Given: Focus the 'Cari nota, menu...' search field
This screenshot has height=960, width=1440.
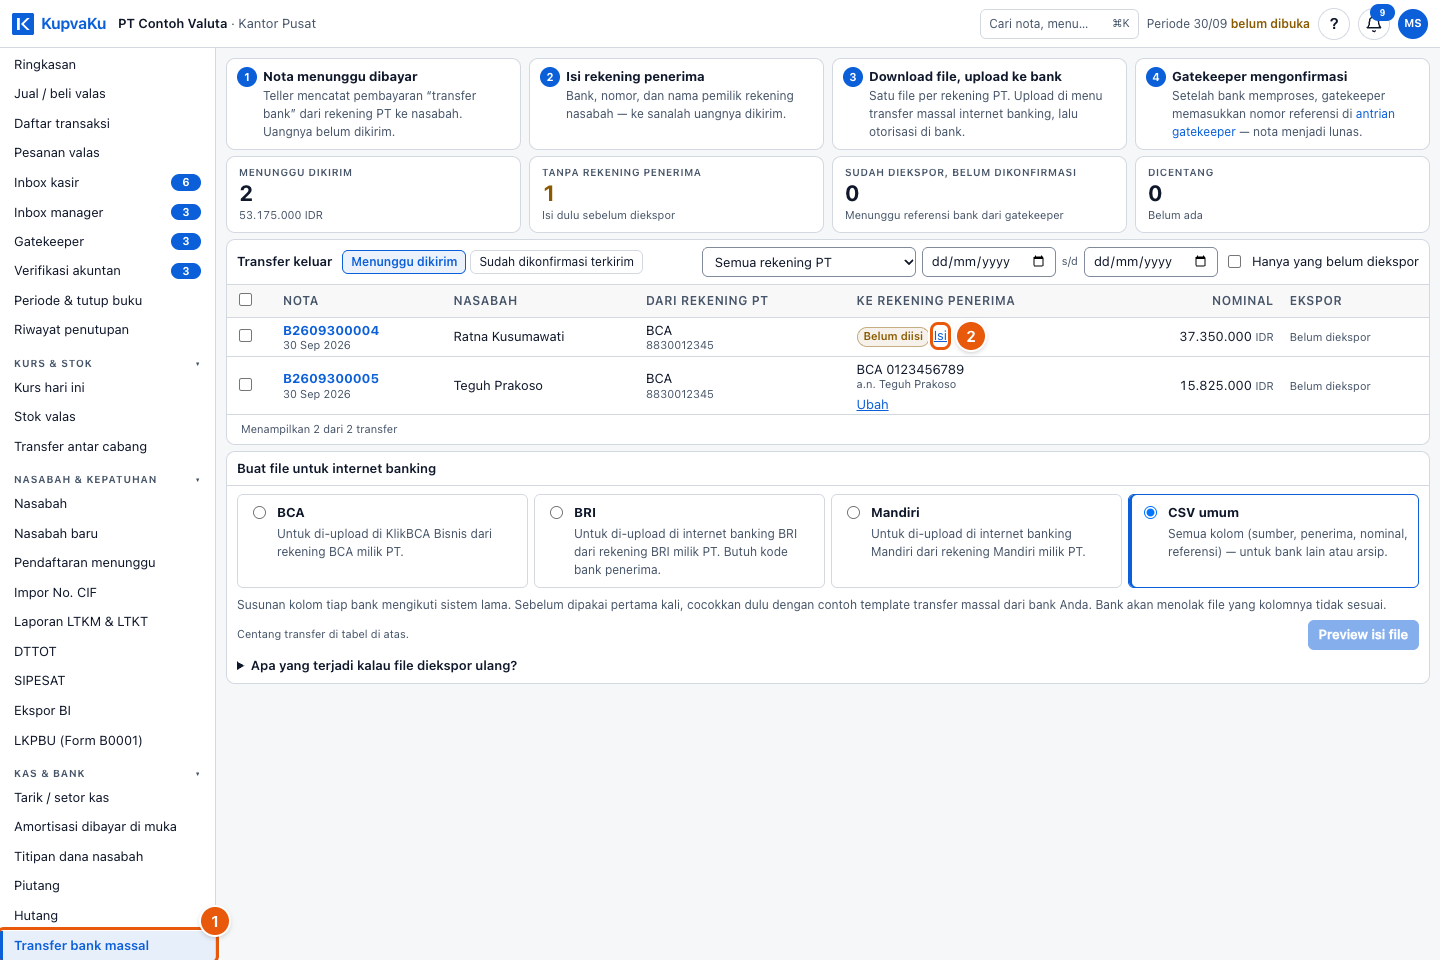Looking at the screenshot, I should pos(1059,24).
